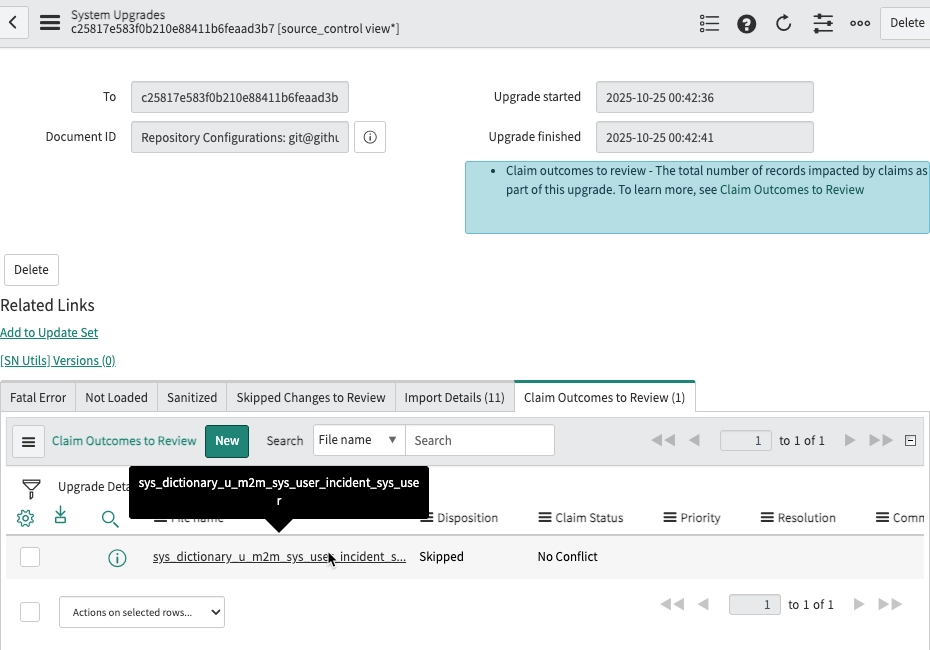Show Document ID record info icon
This screenshot has height=650, width=930.
(370, 137)
